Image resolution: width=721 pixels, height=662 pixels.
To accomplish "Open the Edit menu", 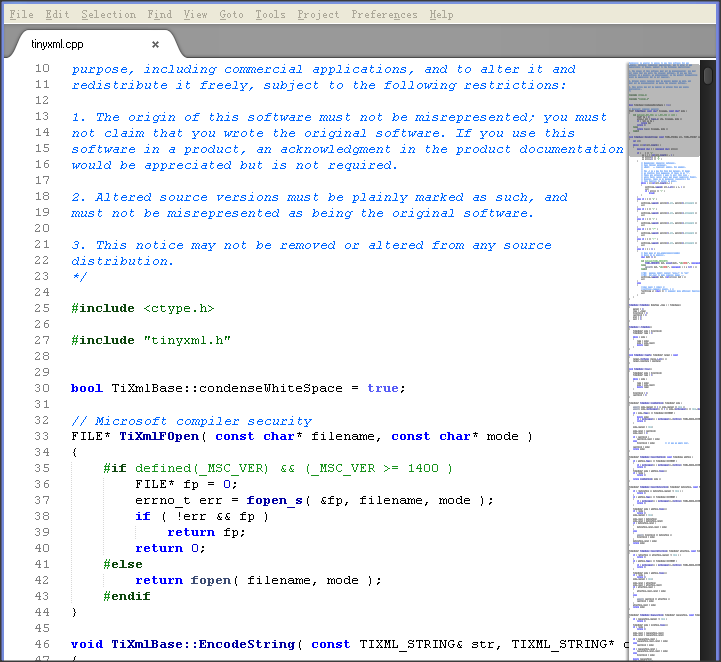I will pos(57,15).
